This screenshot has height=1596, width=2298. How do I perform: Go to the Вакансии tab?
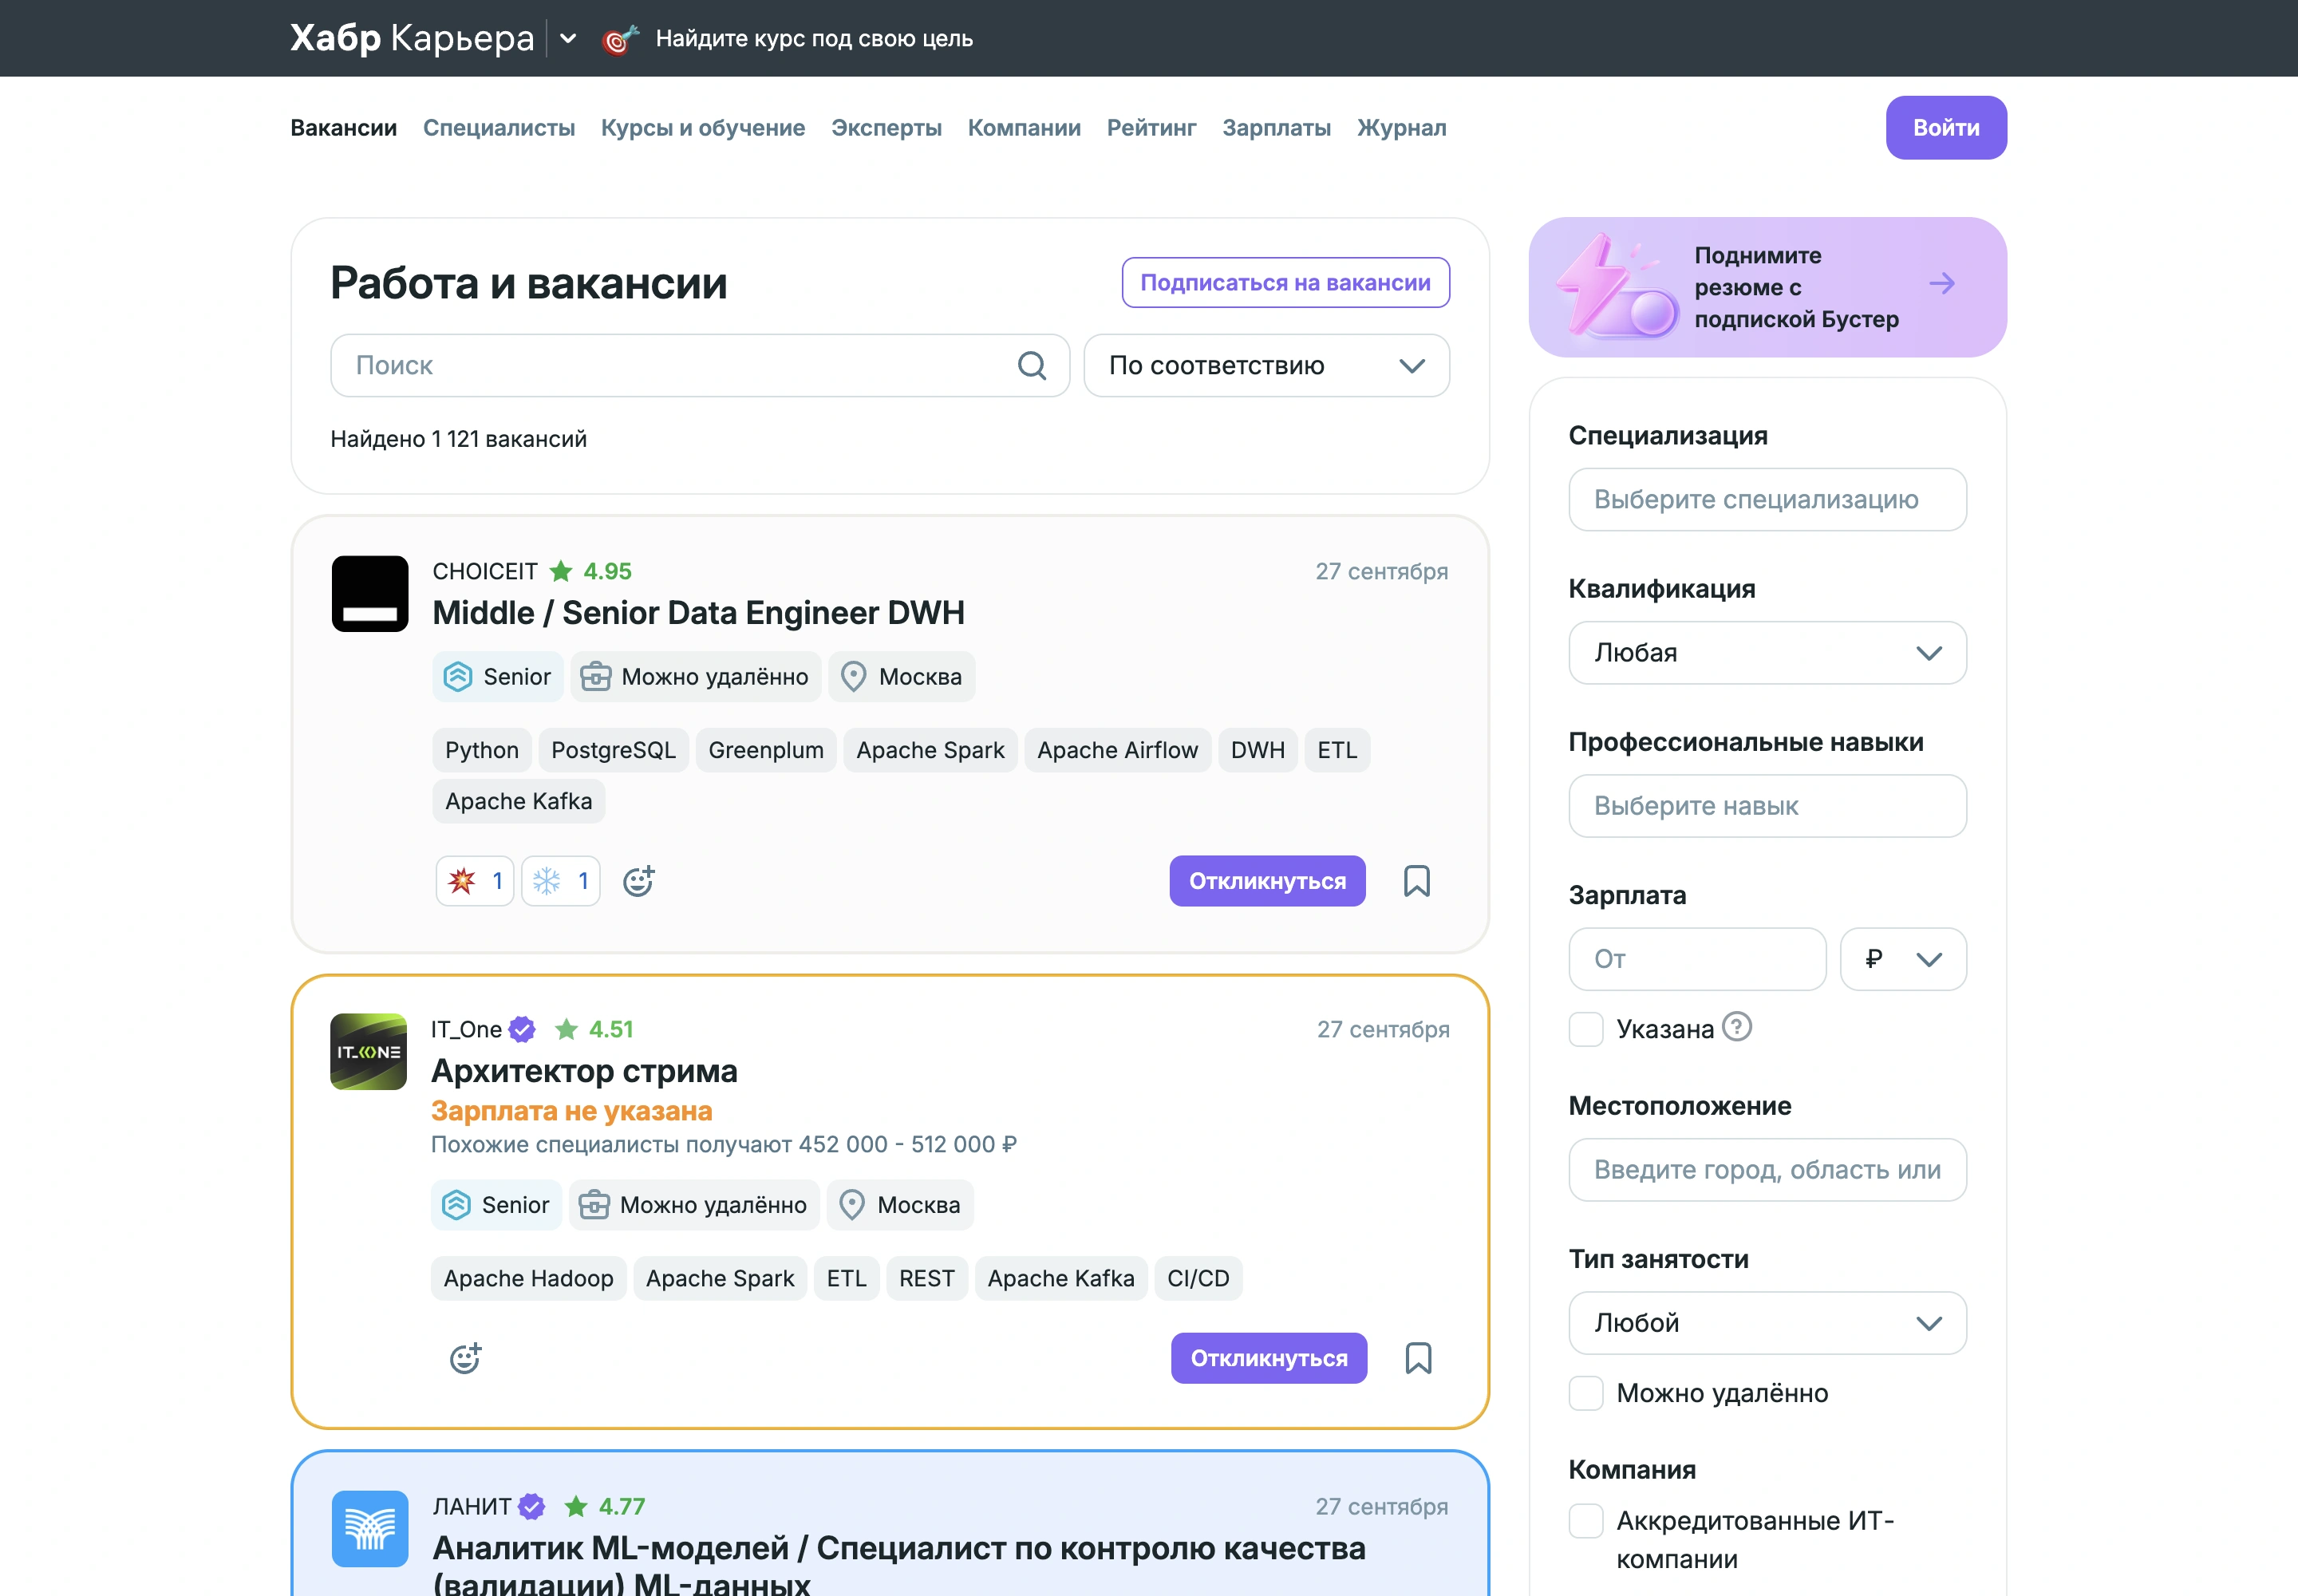[x=344, y=128]
